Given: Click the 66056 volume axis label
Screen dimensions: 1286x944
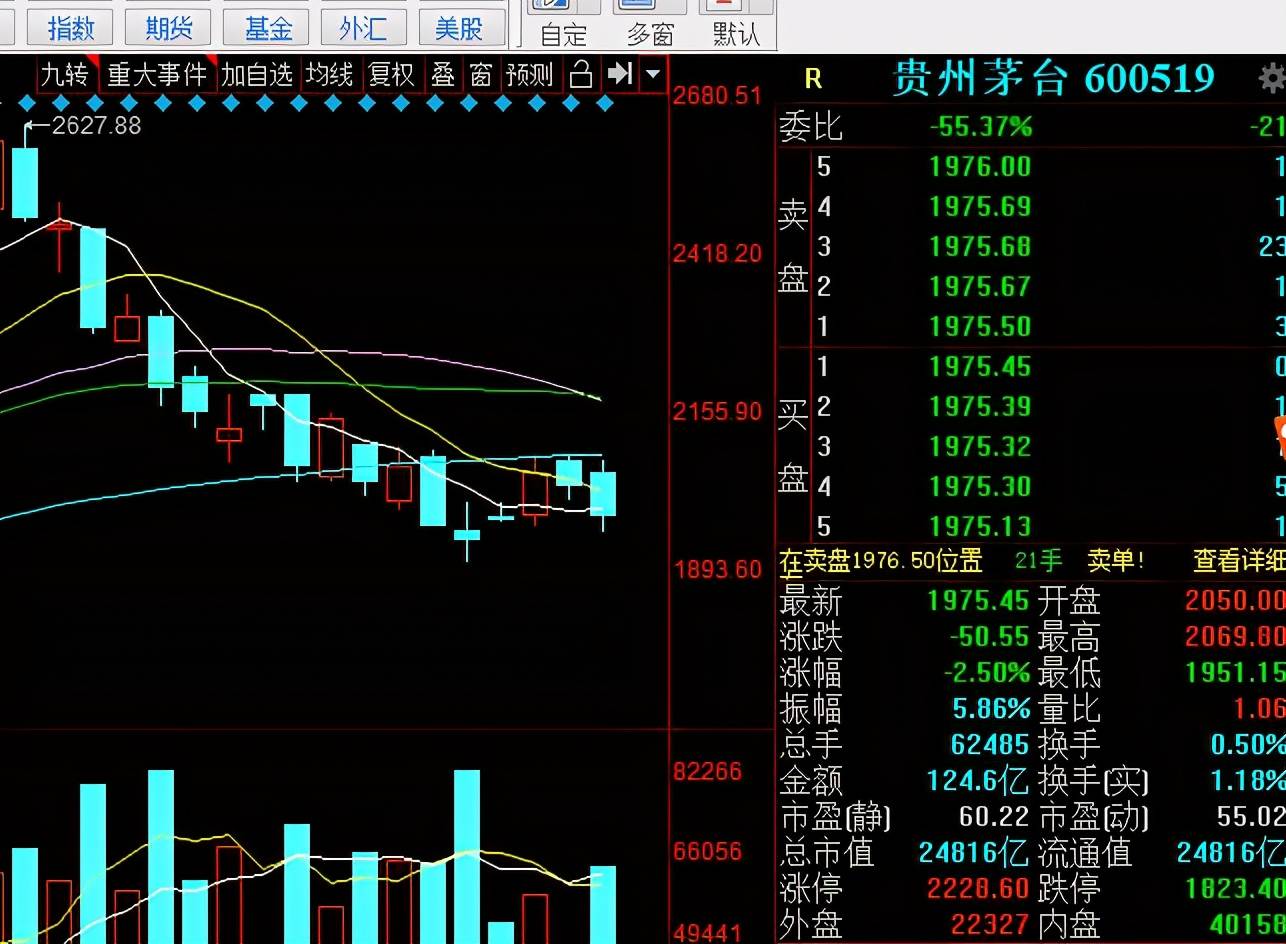Looking at the screenshot, I should (x=708, y=851).
